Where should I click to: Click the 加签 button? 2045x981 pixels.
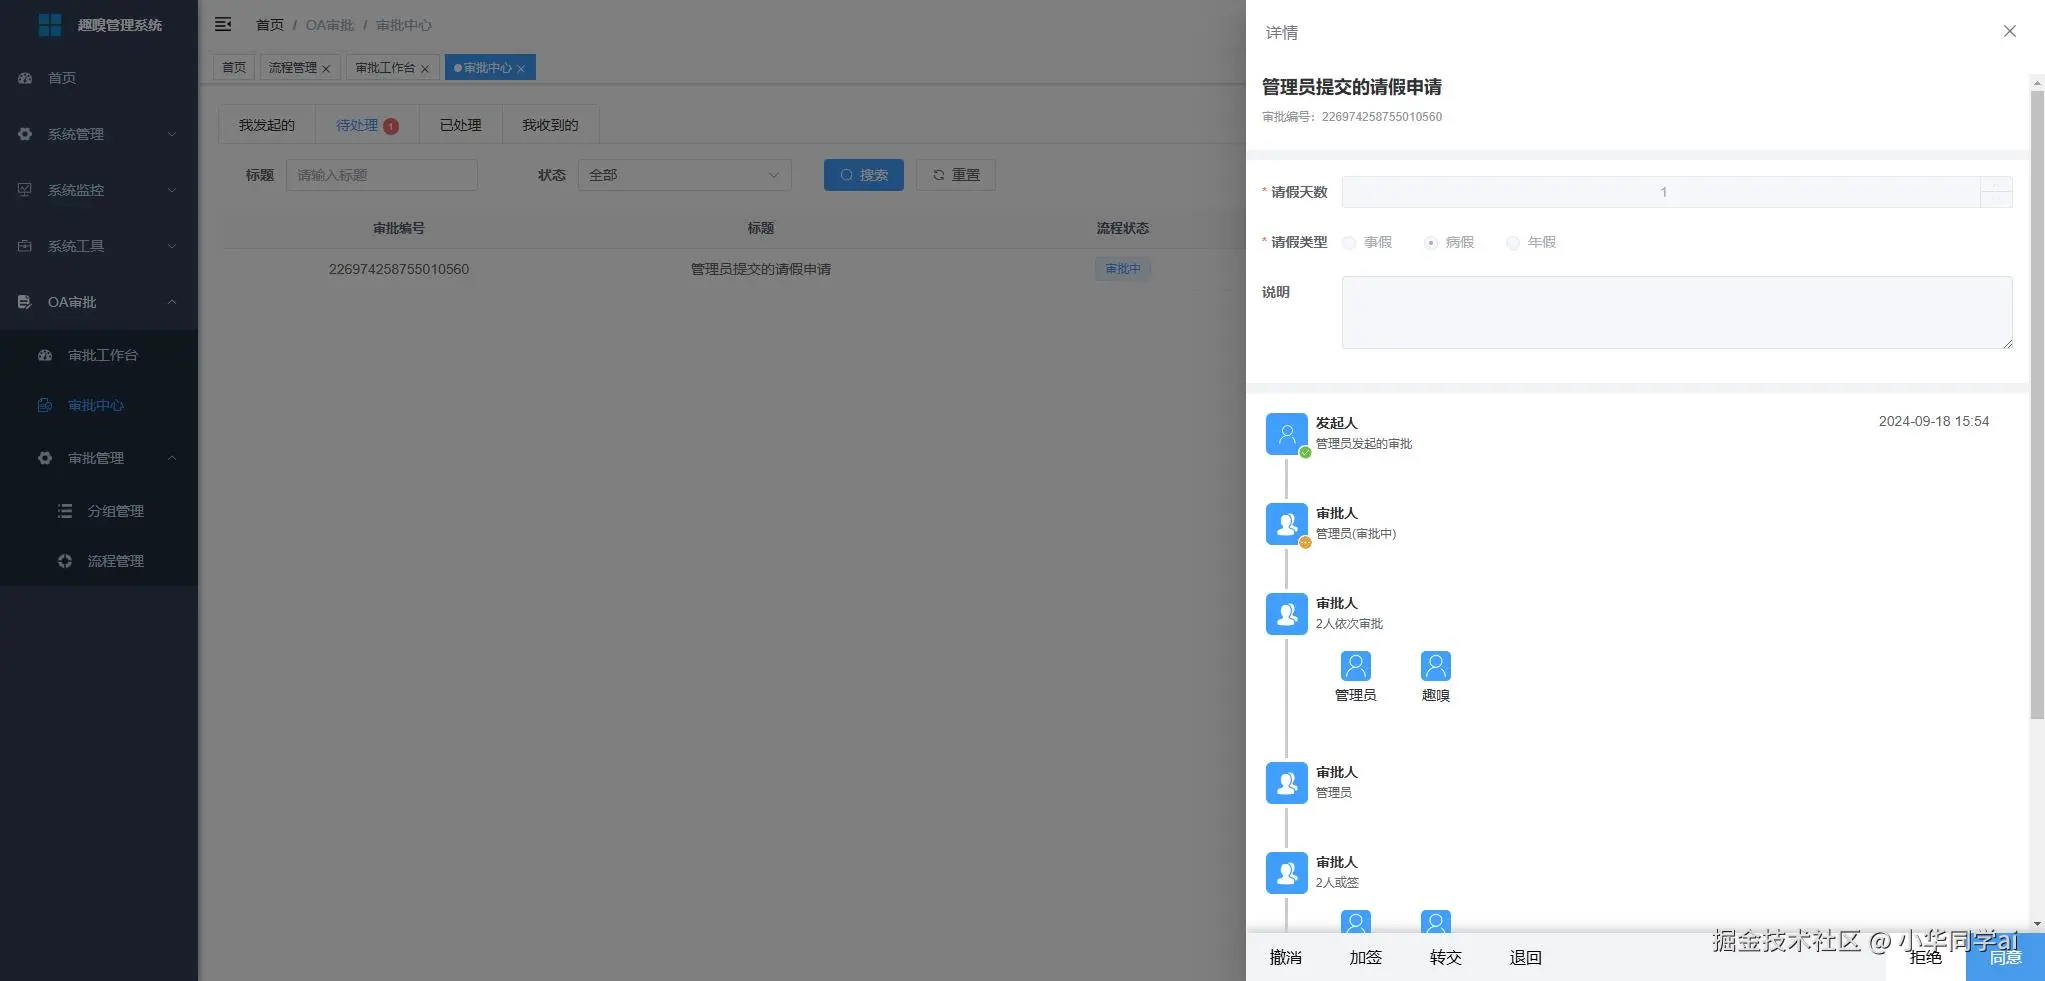click(1366, 957)
